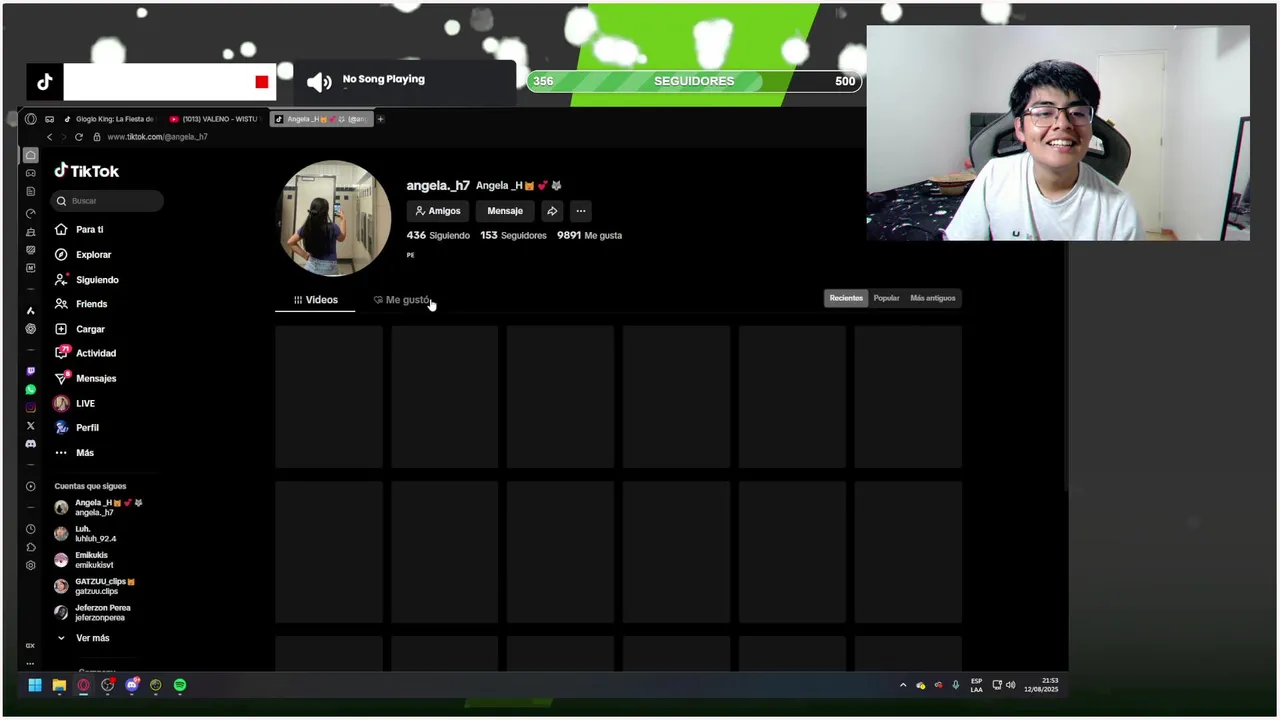Viewport: 1280px width, 720px height.
Task: Open the Opera GX menu logo icon
Action: [30, 119]
